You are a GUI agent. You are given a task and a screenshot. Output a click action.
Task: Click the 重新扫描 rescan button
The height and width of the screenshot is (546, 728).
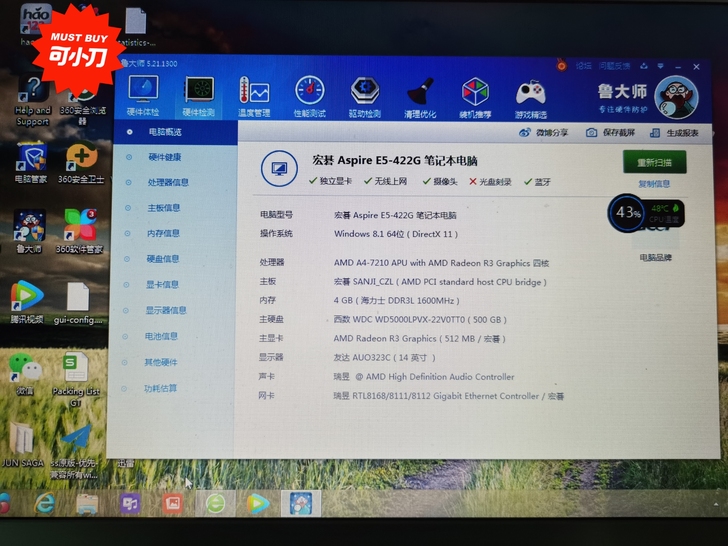click(x=655, y=162)
